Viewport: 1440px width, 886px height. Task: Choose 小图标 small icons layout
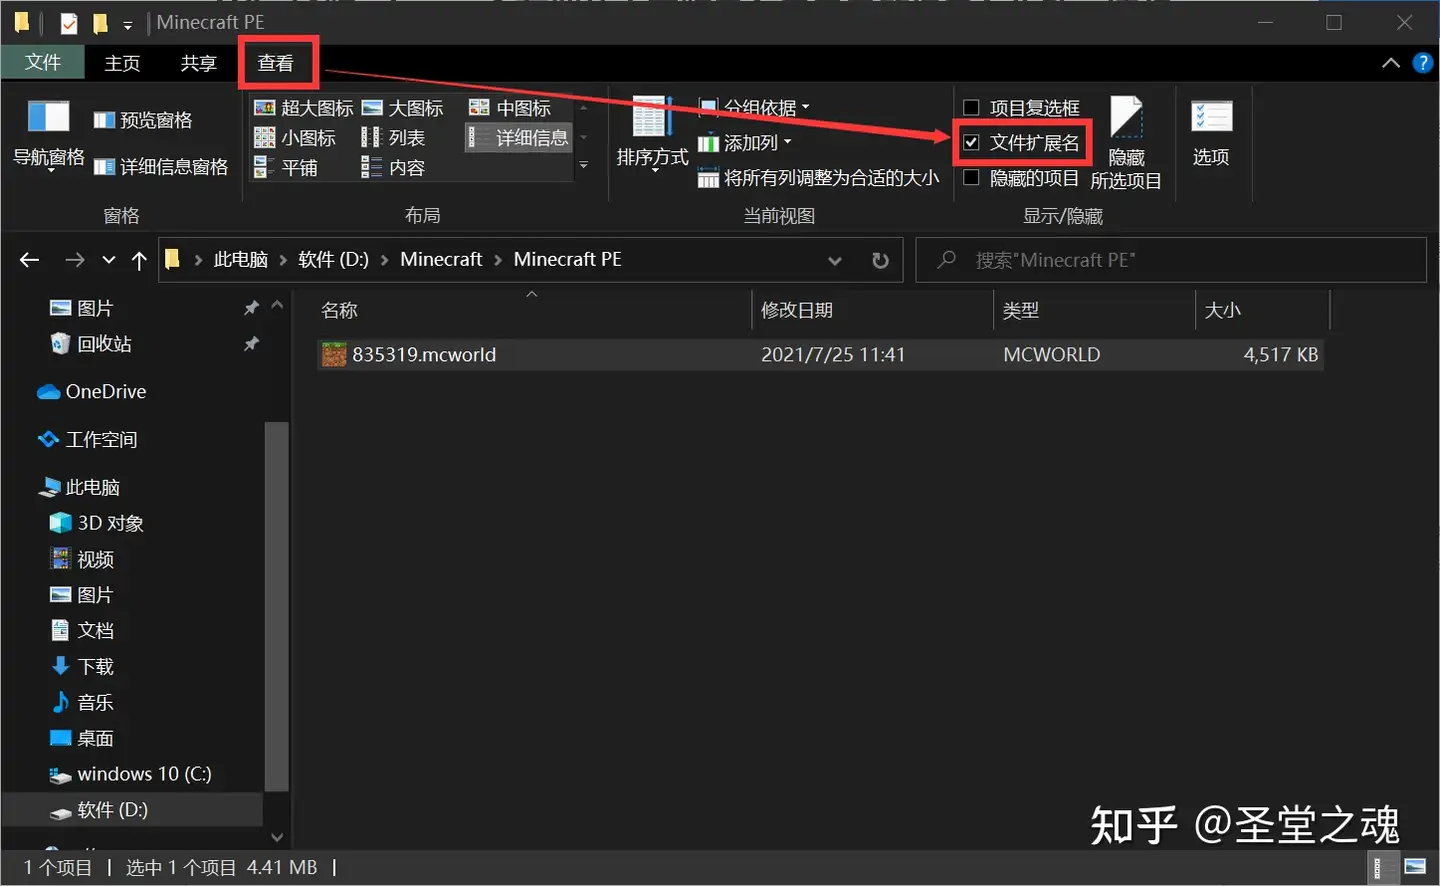tap(295, 138)
